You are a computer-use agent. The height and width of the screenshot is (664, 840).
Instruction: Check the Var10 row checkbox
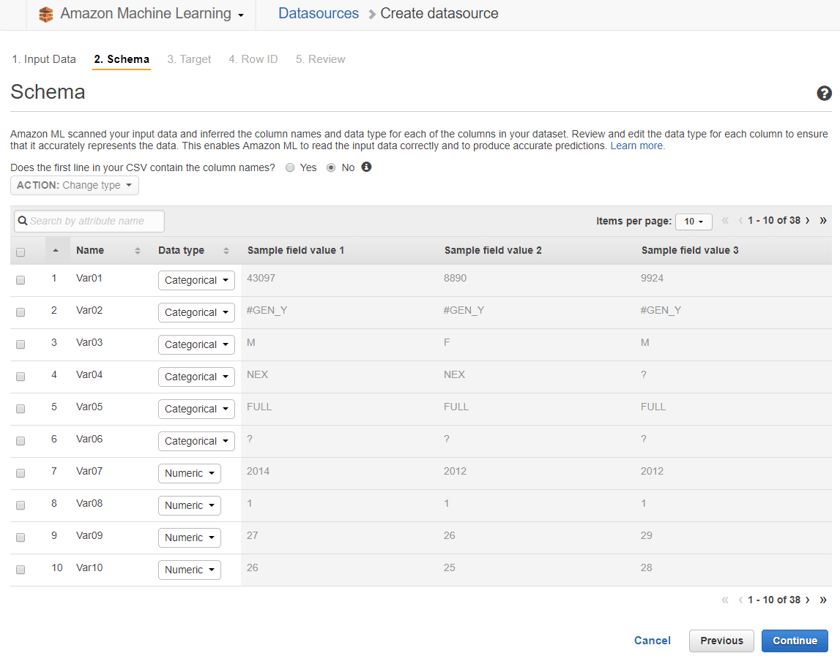20,569
